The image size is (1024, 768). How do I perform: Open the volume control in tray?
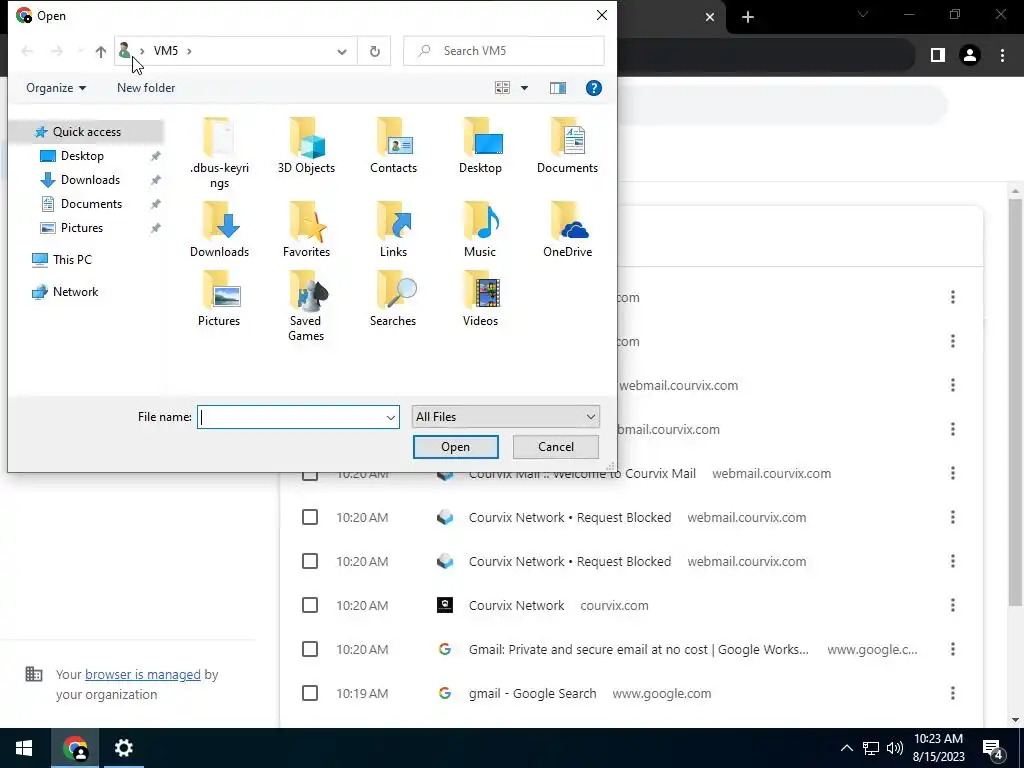click(895, 748)
